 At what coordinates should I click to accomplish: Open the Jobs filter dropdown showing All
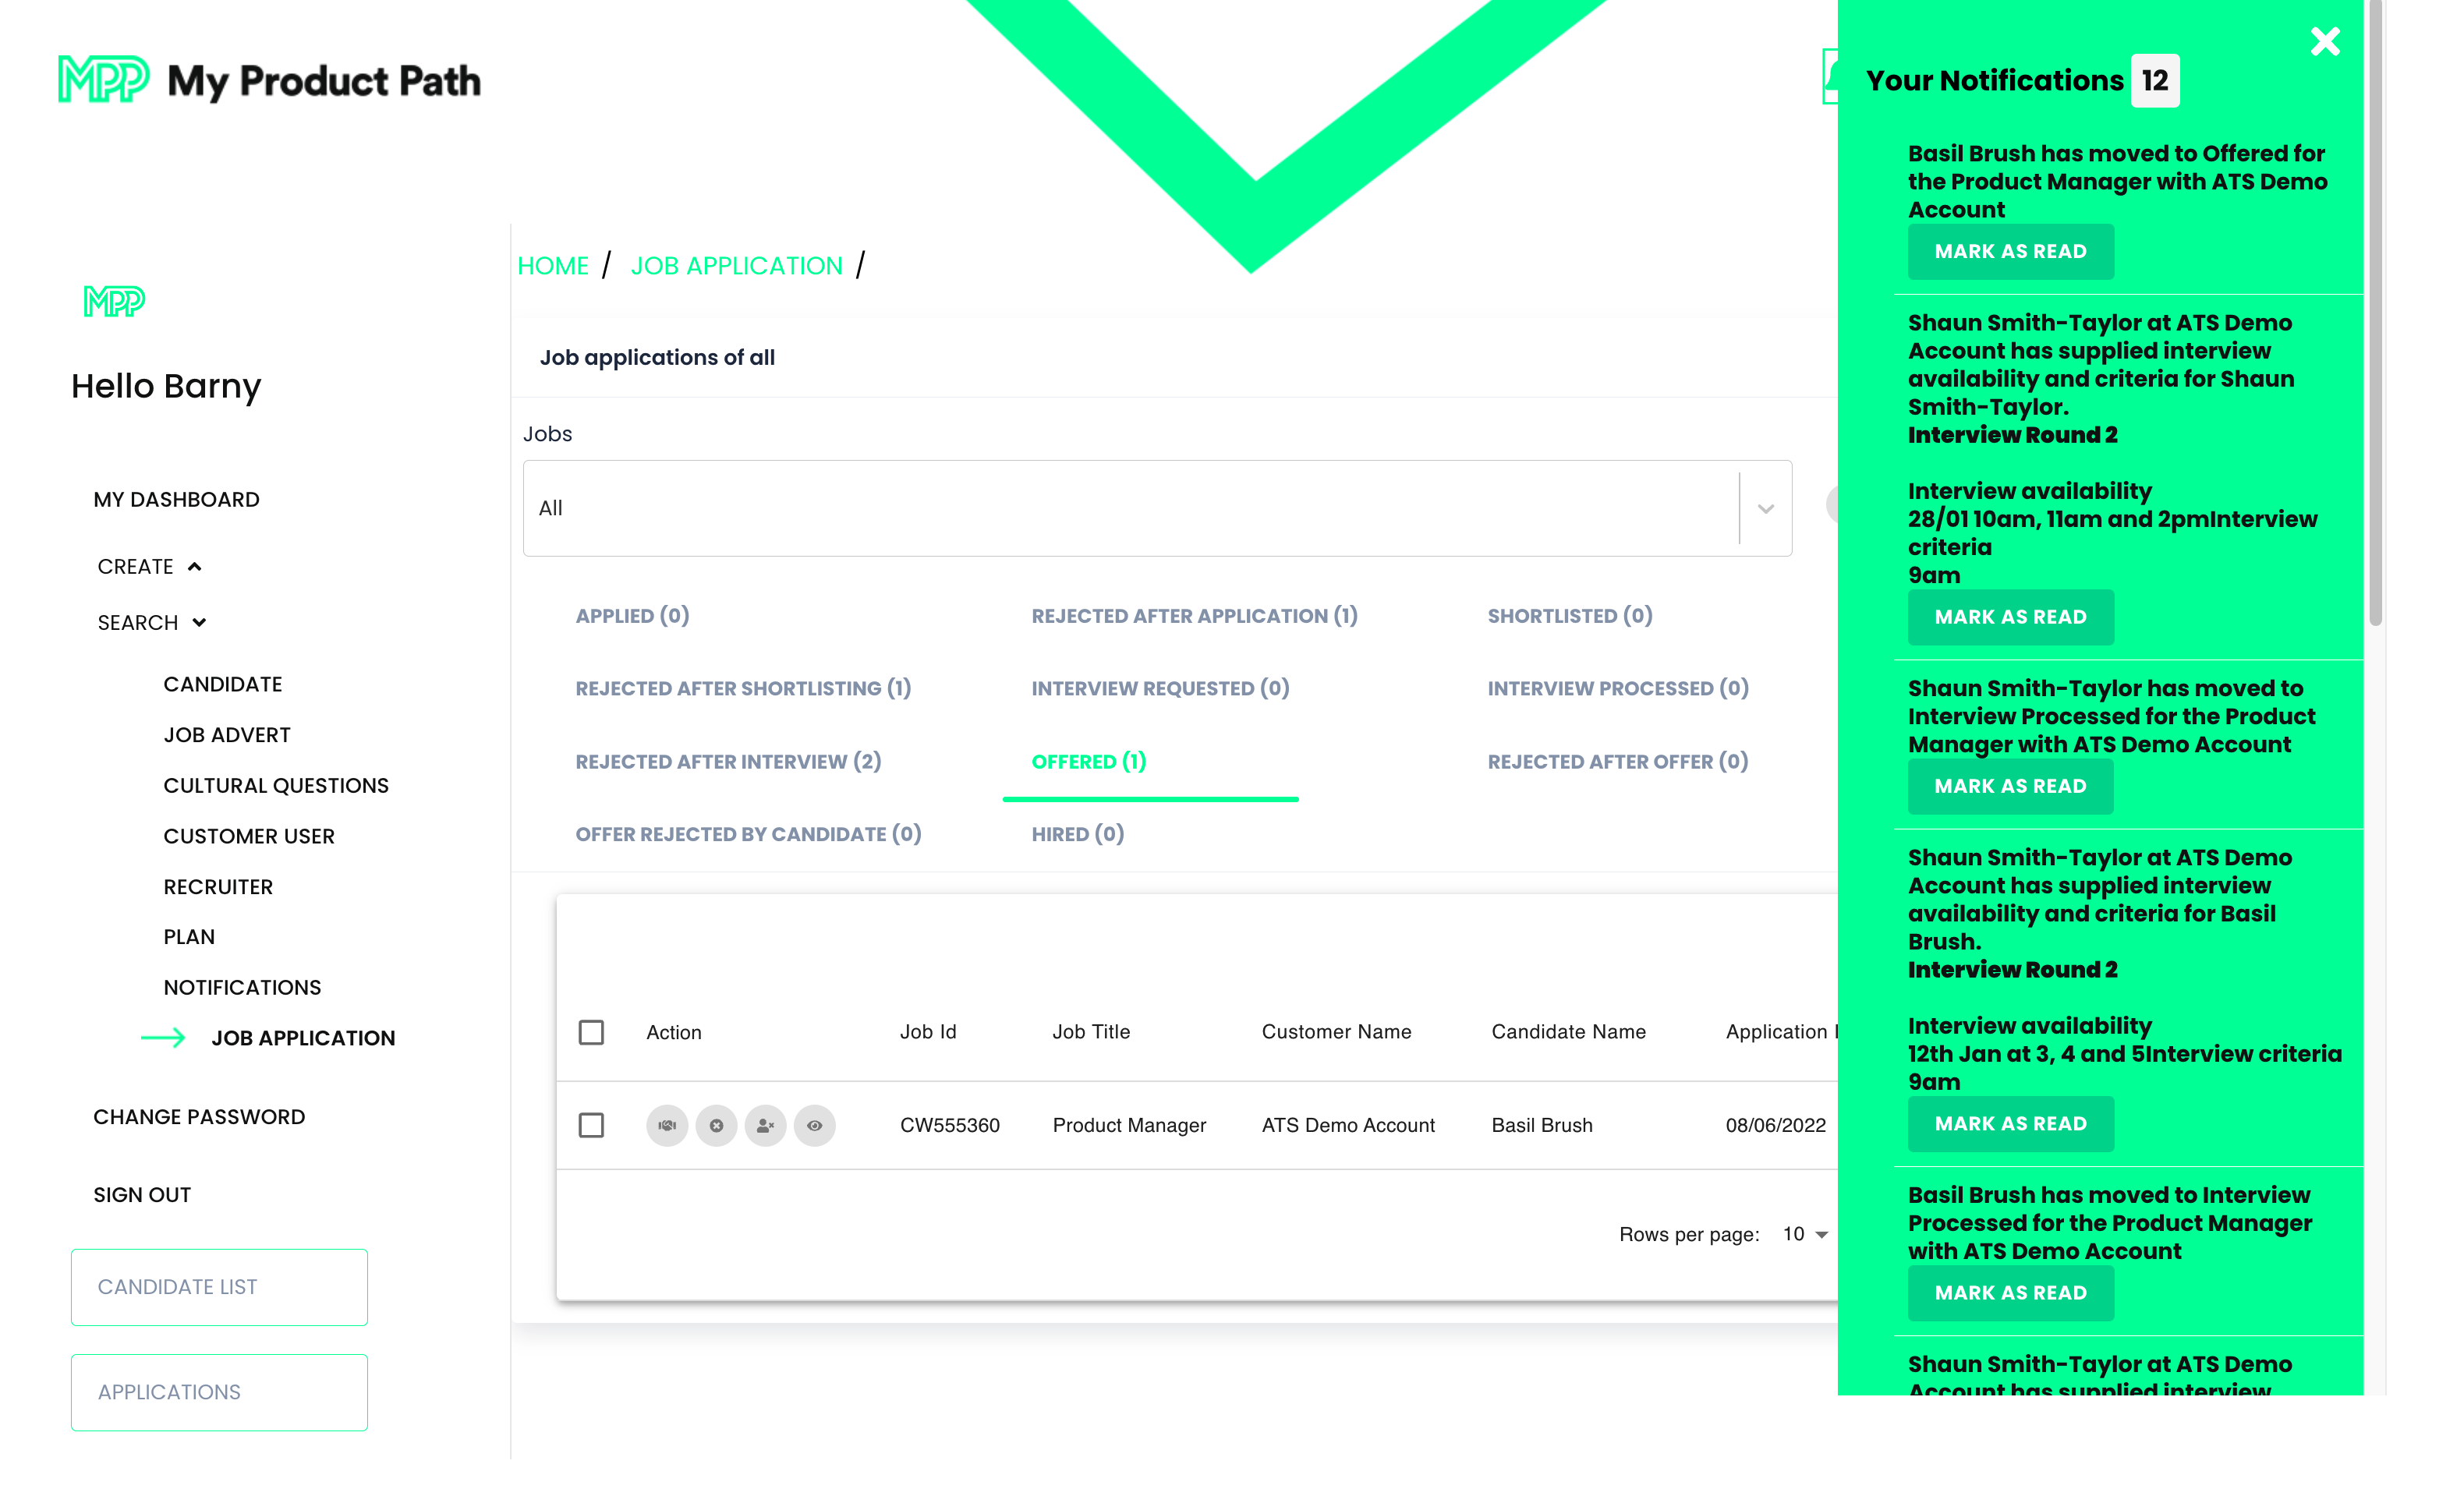point(1157,508)
